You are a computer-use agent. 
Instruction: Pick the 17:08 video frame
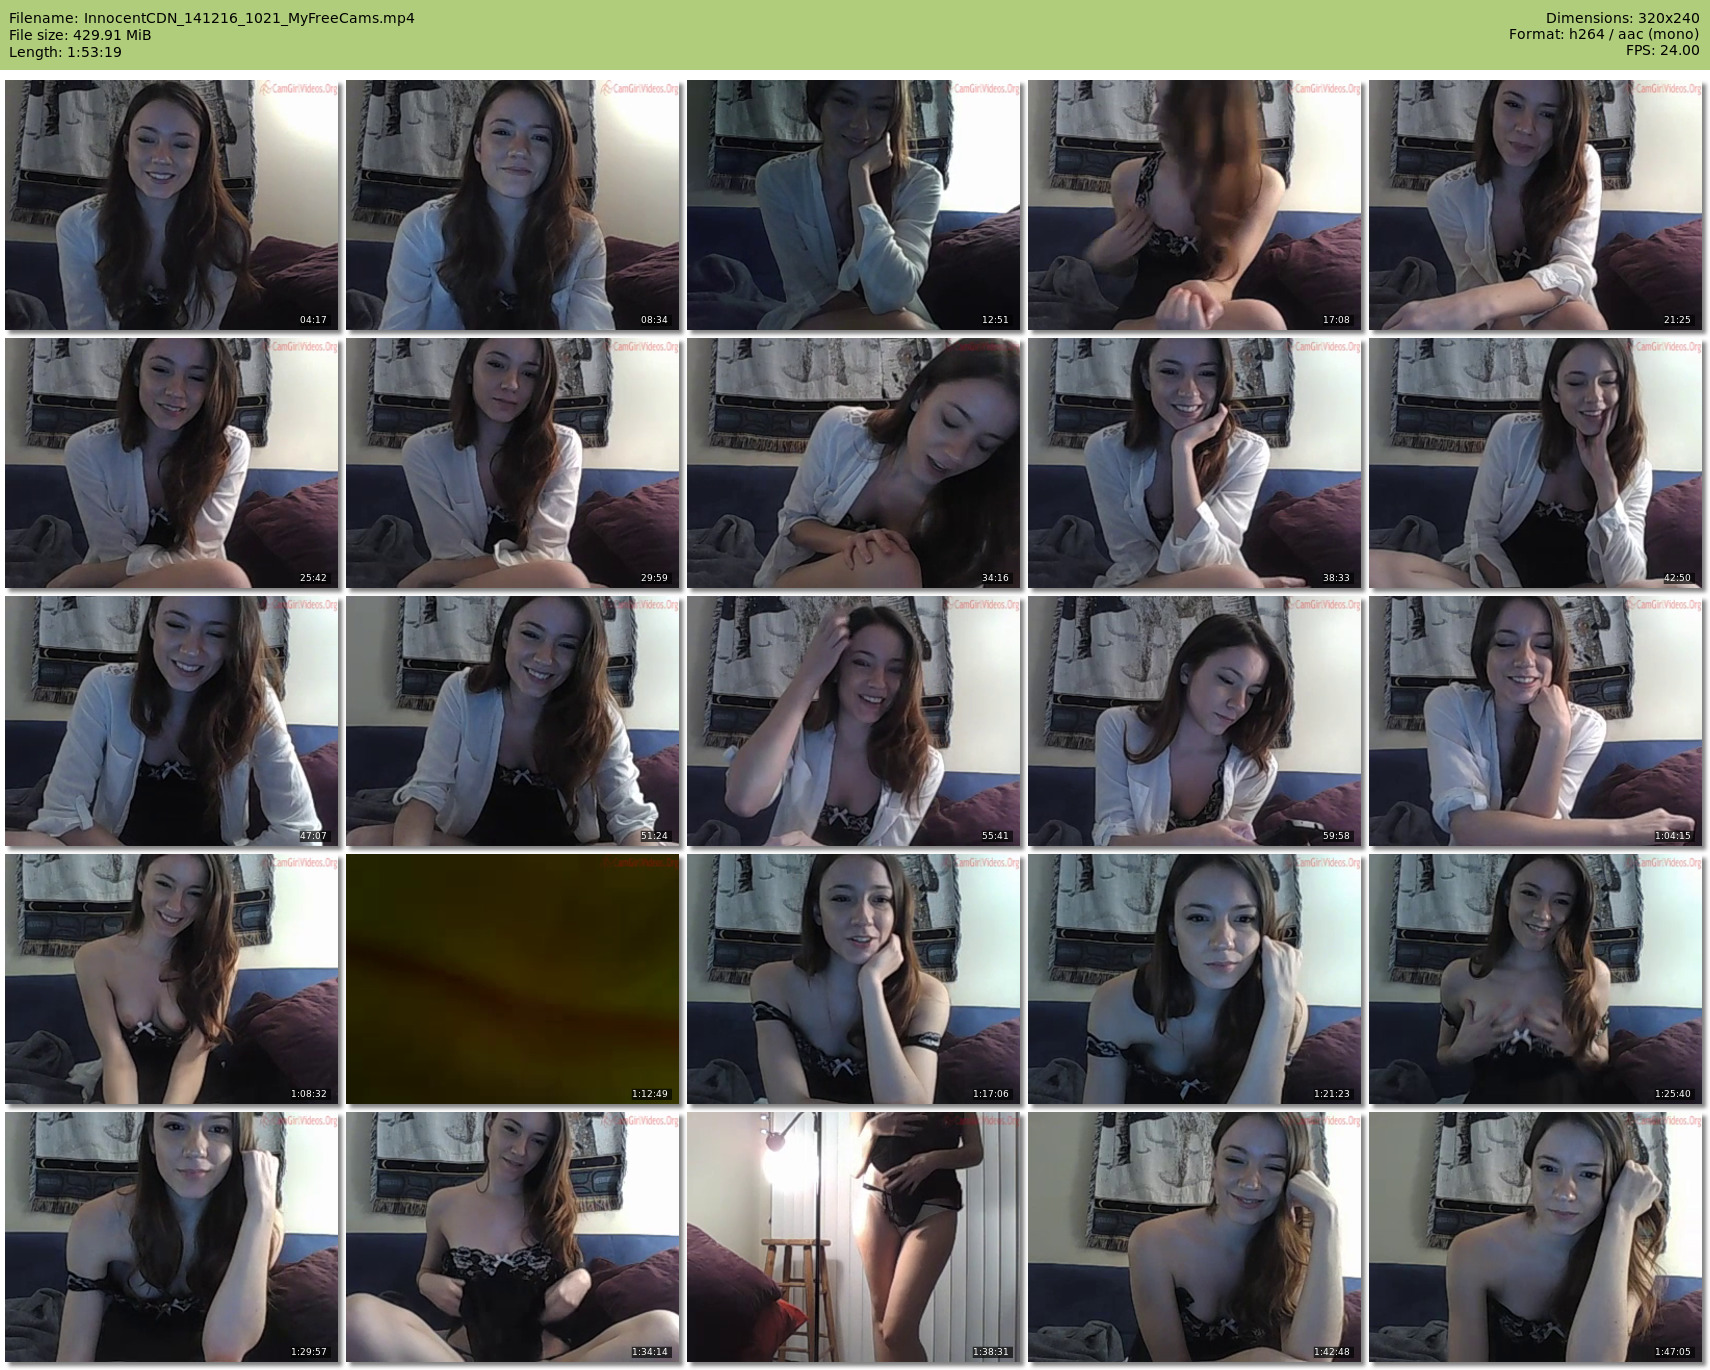1195,205
